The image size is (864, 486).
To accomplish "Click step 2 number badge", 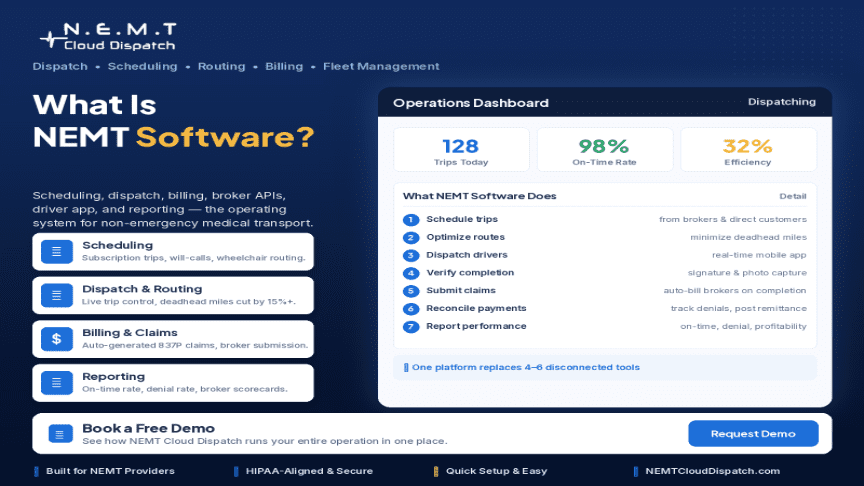I will [411, 237].
